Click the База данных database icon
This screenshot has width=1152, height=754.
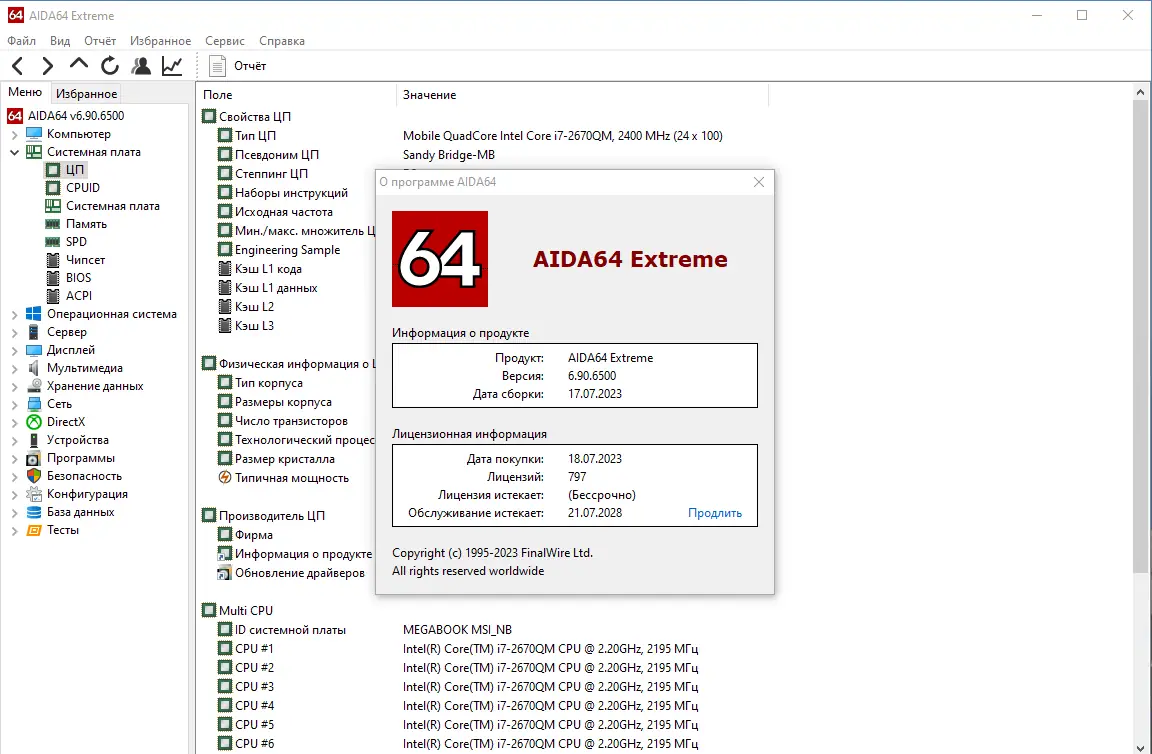(34, 512)
